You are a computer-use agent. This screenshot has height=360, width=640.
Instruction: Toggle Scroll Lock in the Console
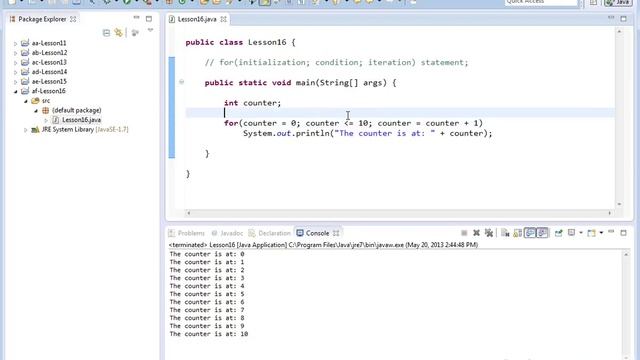tap(518, 233)
